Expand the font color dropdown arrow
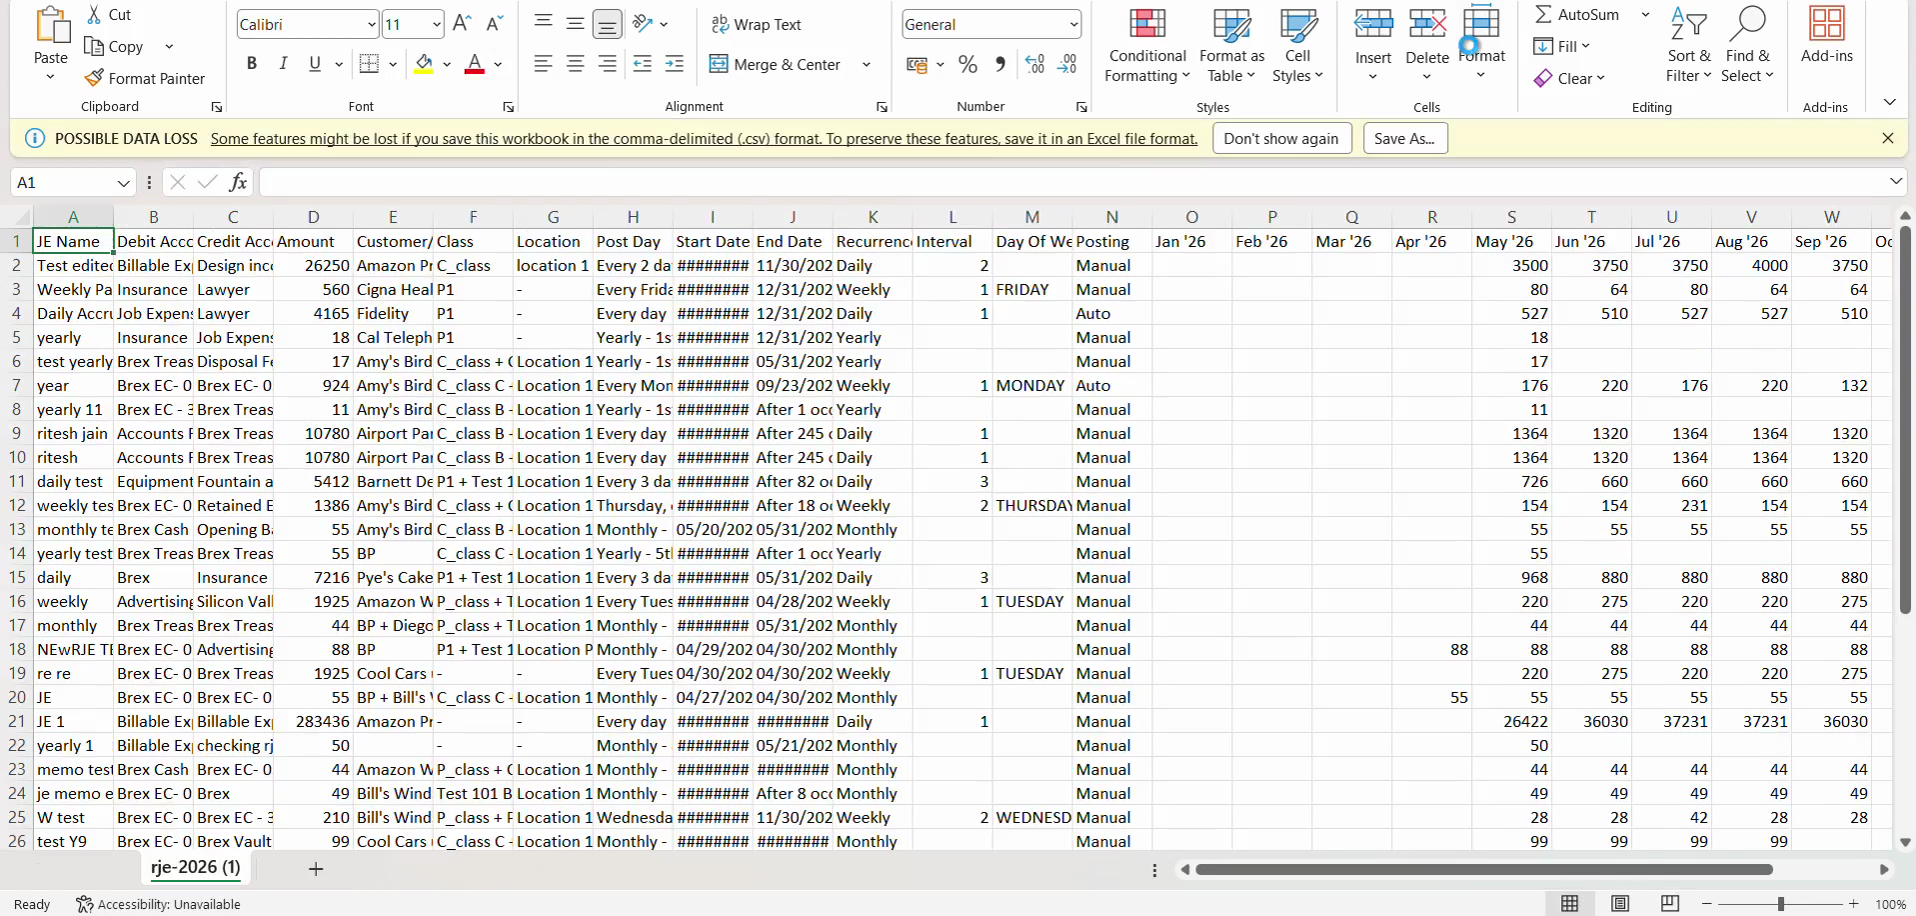The image size is (1916, 916). [498, 64]
